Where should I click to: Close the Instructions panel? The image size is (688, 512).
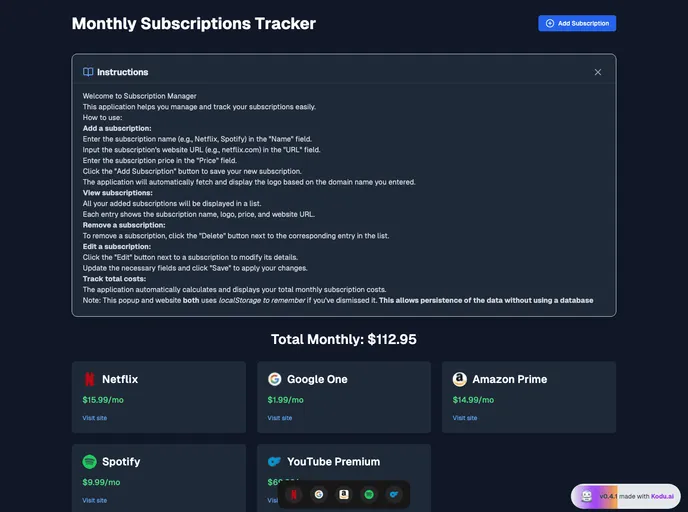pos(598,72)
